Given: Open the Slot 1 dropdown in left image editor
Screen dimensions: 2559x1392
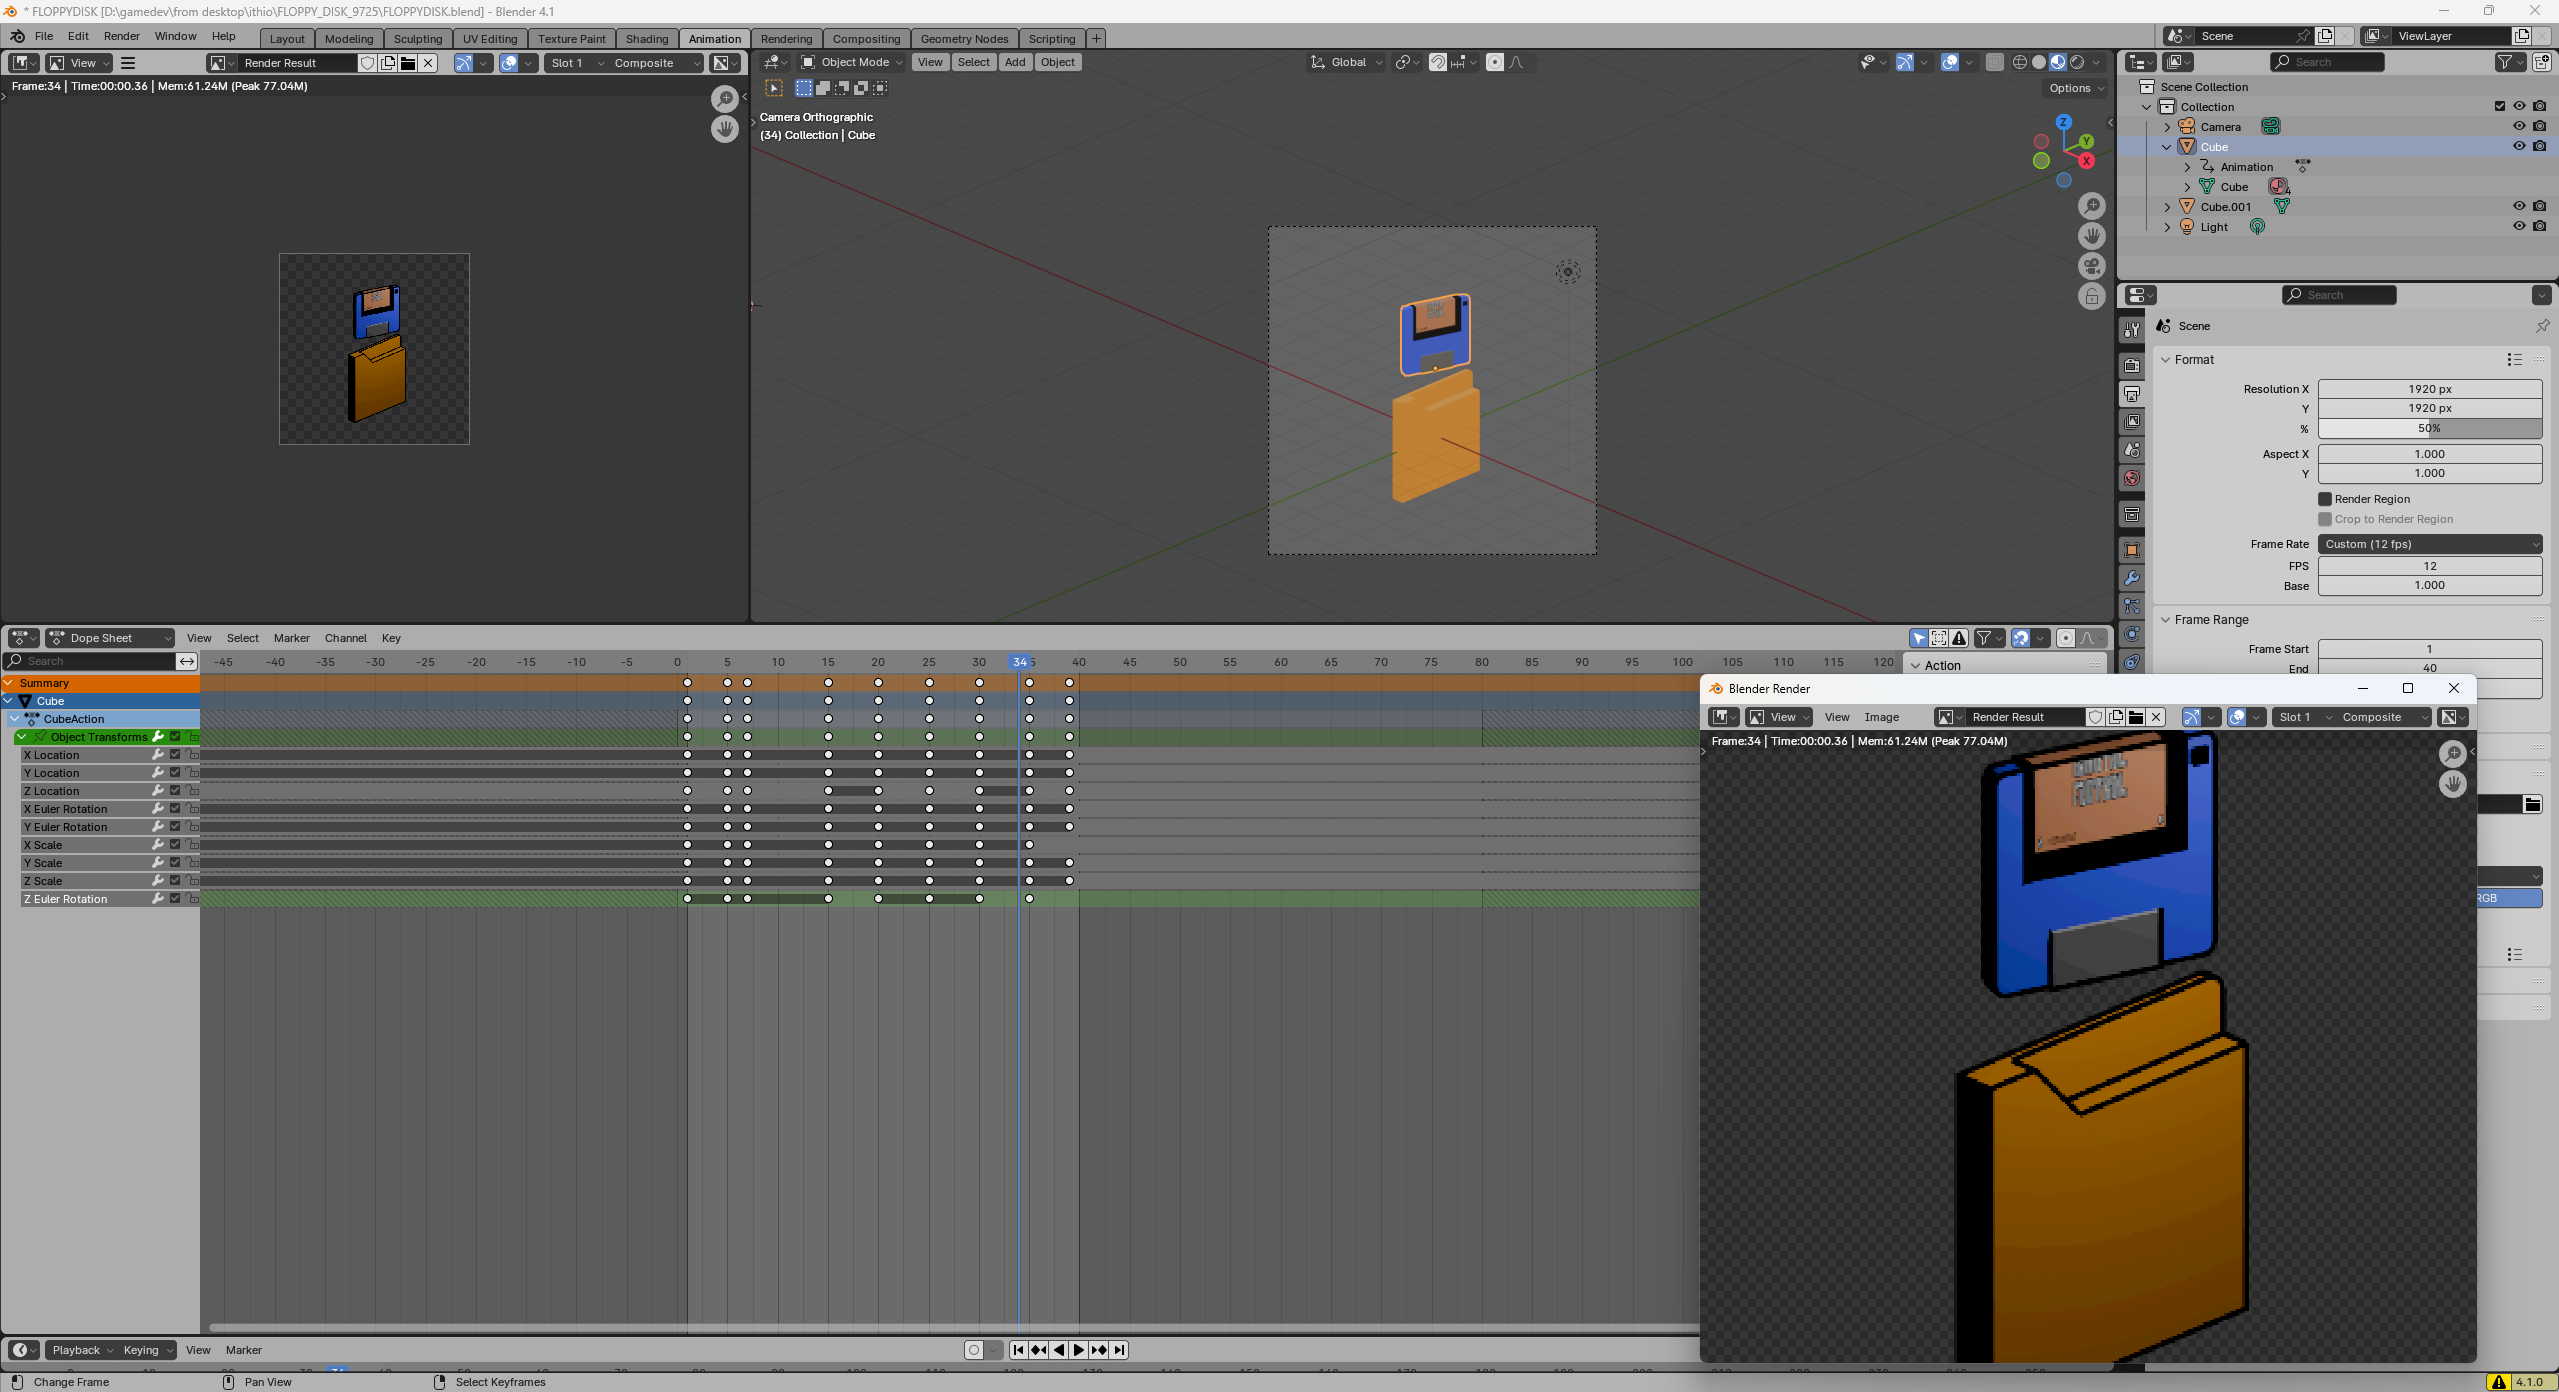Looking at the screenshot, I should point(575,63).
